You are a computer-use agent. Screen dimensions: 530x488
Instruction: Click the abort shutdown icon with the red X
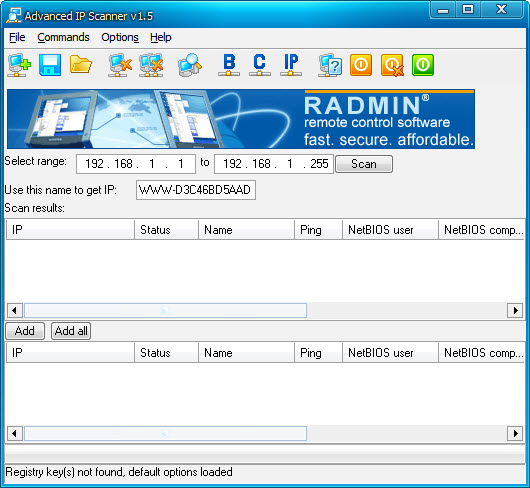[392, 65]
